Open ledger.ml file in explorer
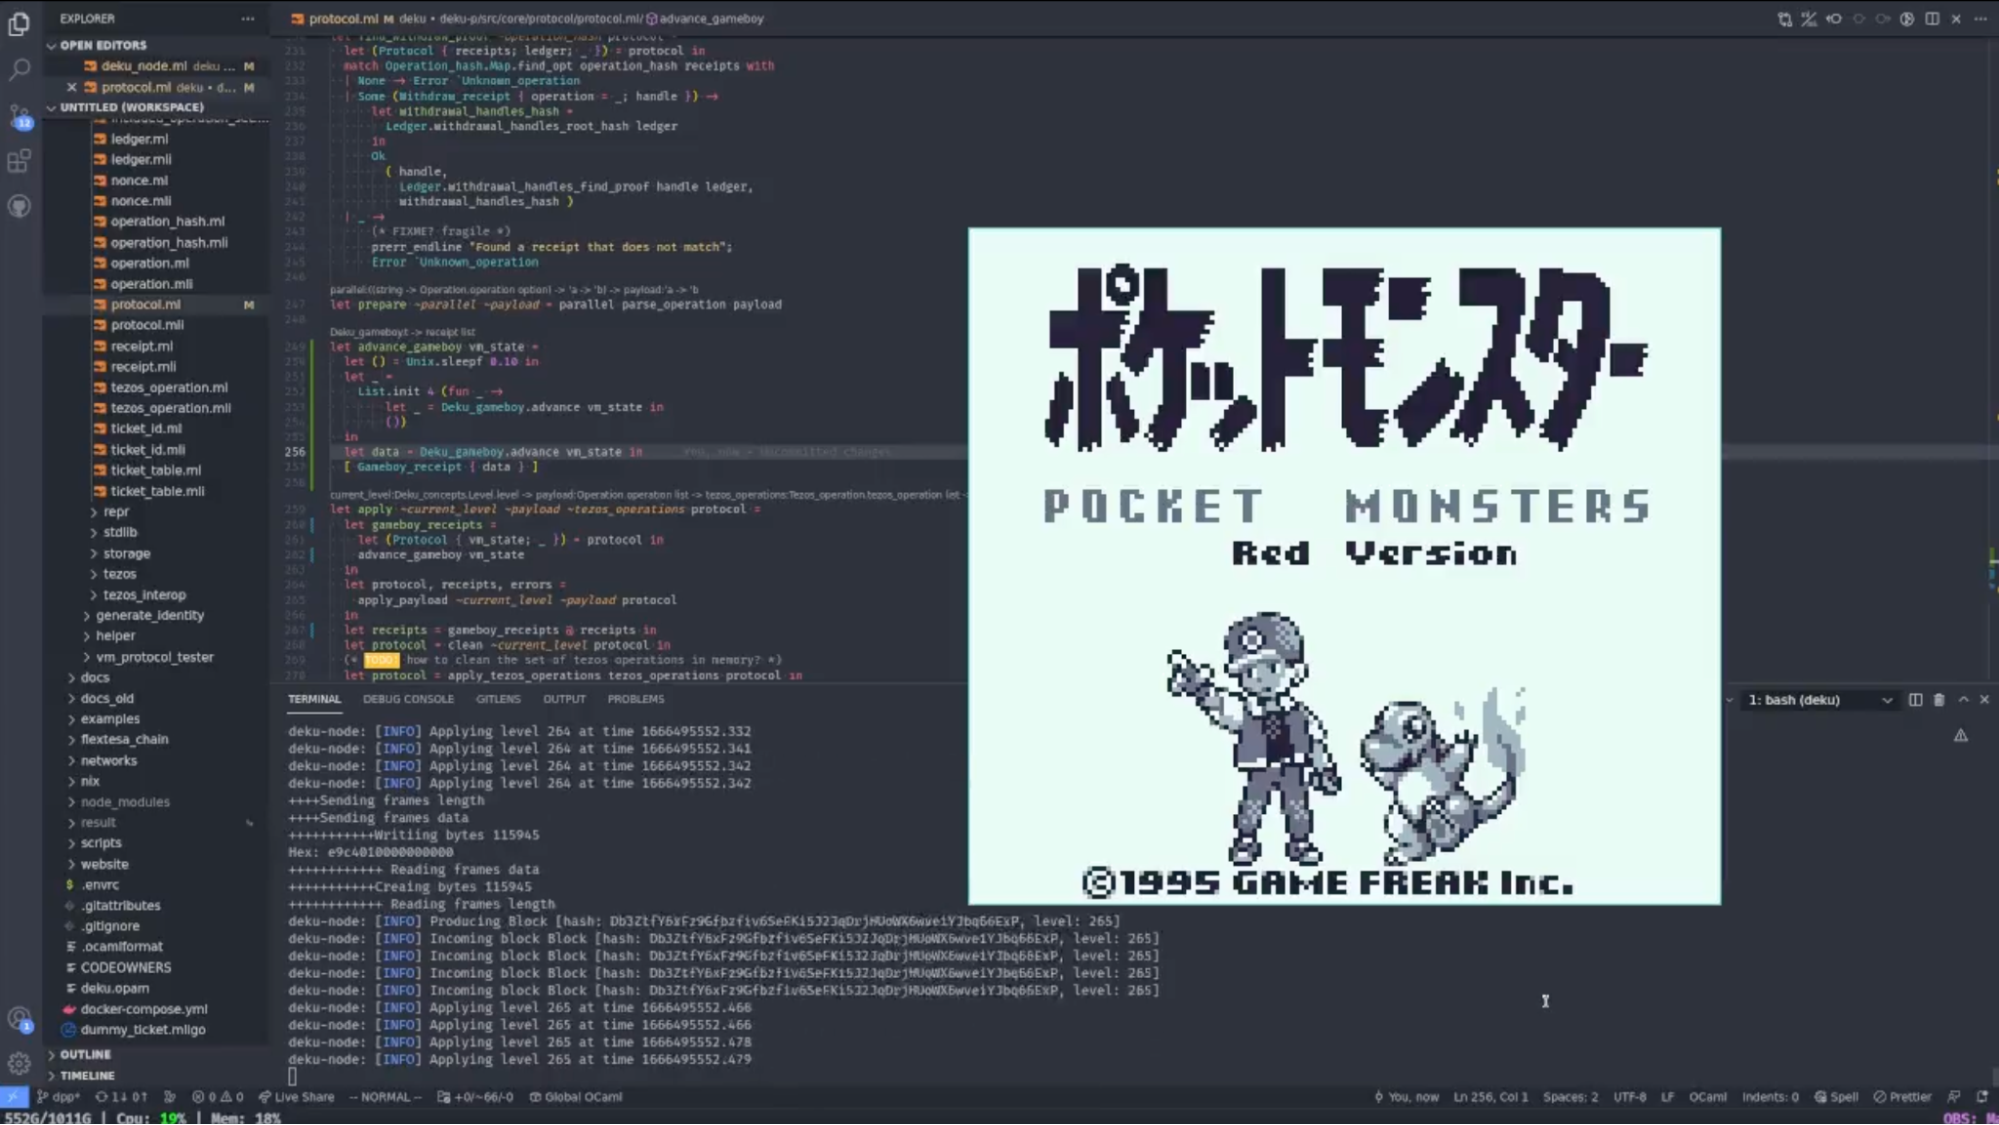 coord(139,139)
